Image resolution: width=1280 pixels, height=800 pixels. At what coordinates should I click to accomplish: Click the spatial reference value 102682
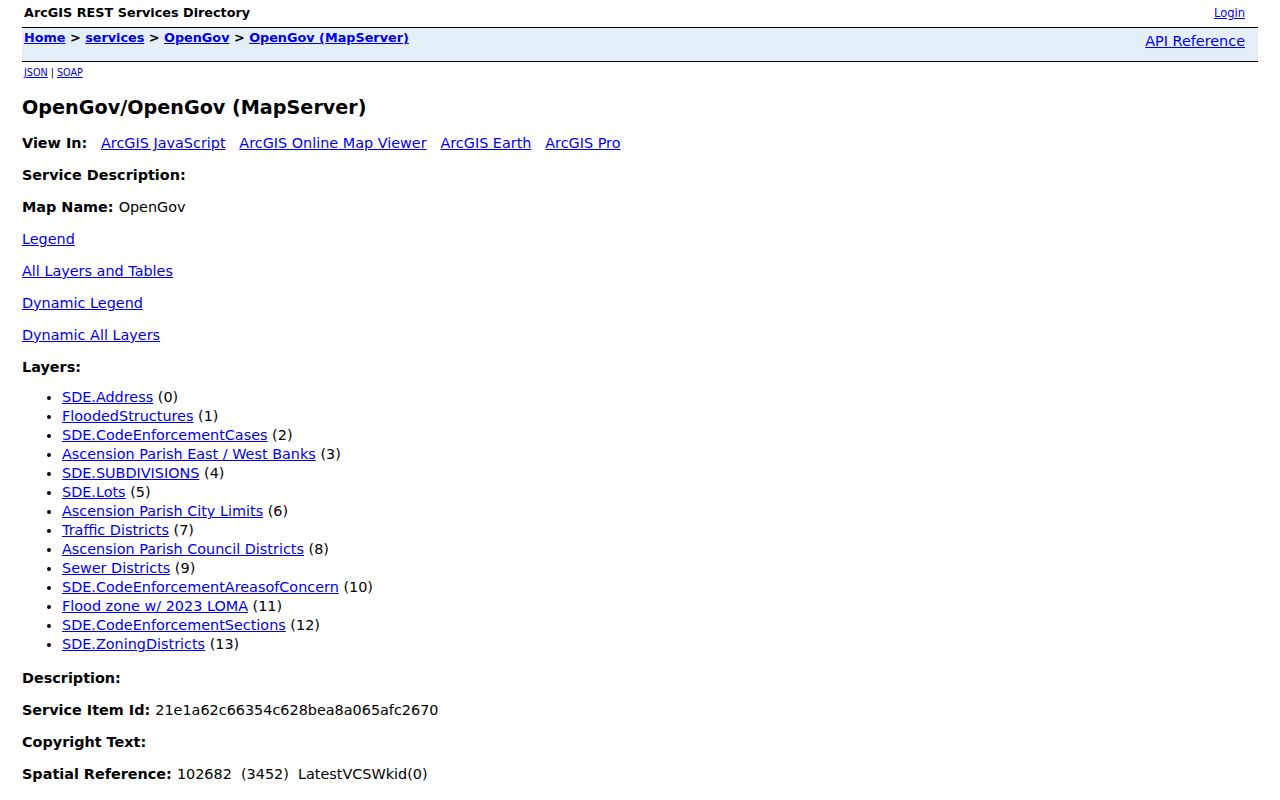(x=204, y=774)
